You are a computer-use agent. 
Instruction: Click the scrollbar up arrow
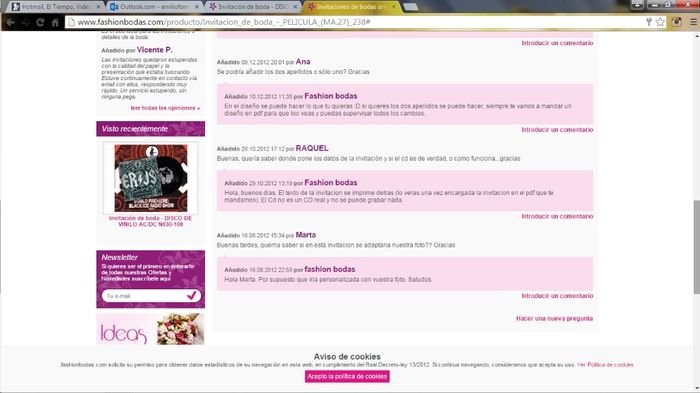point(696,35)
